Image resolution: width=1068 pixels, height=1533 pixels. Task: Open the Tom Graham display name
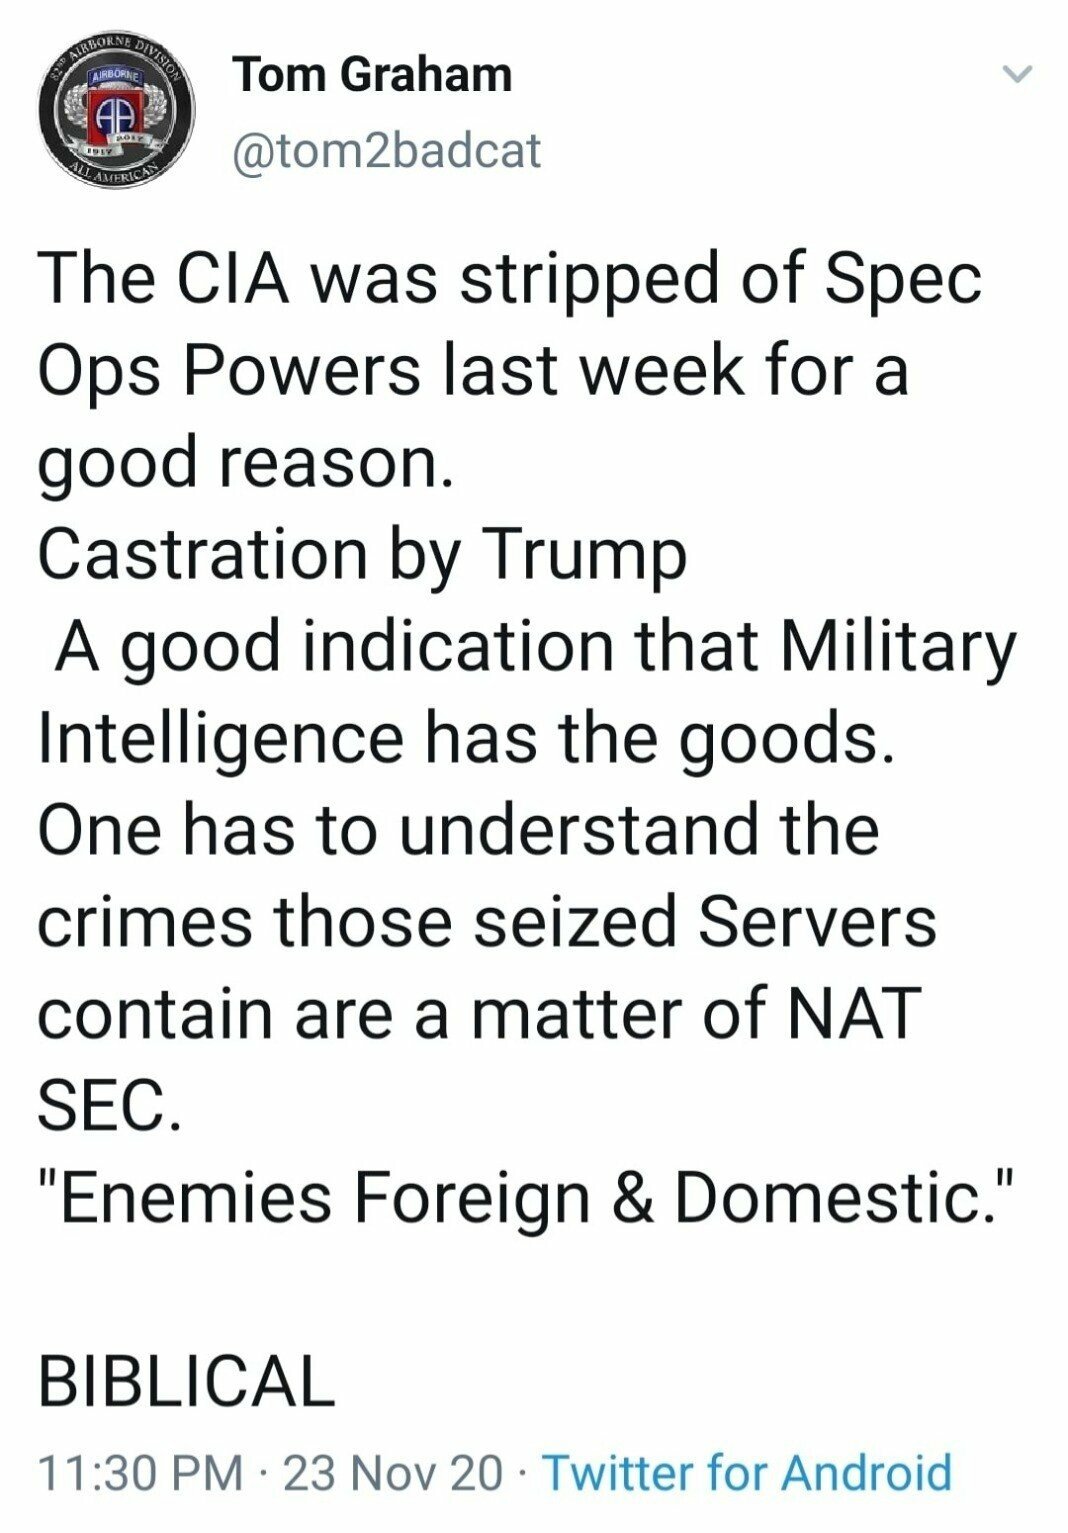(372, 75)
